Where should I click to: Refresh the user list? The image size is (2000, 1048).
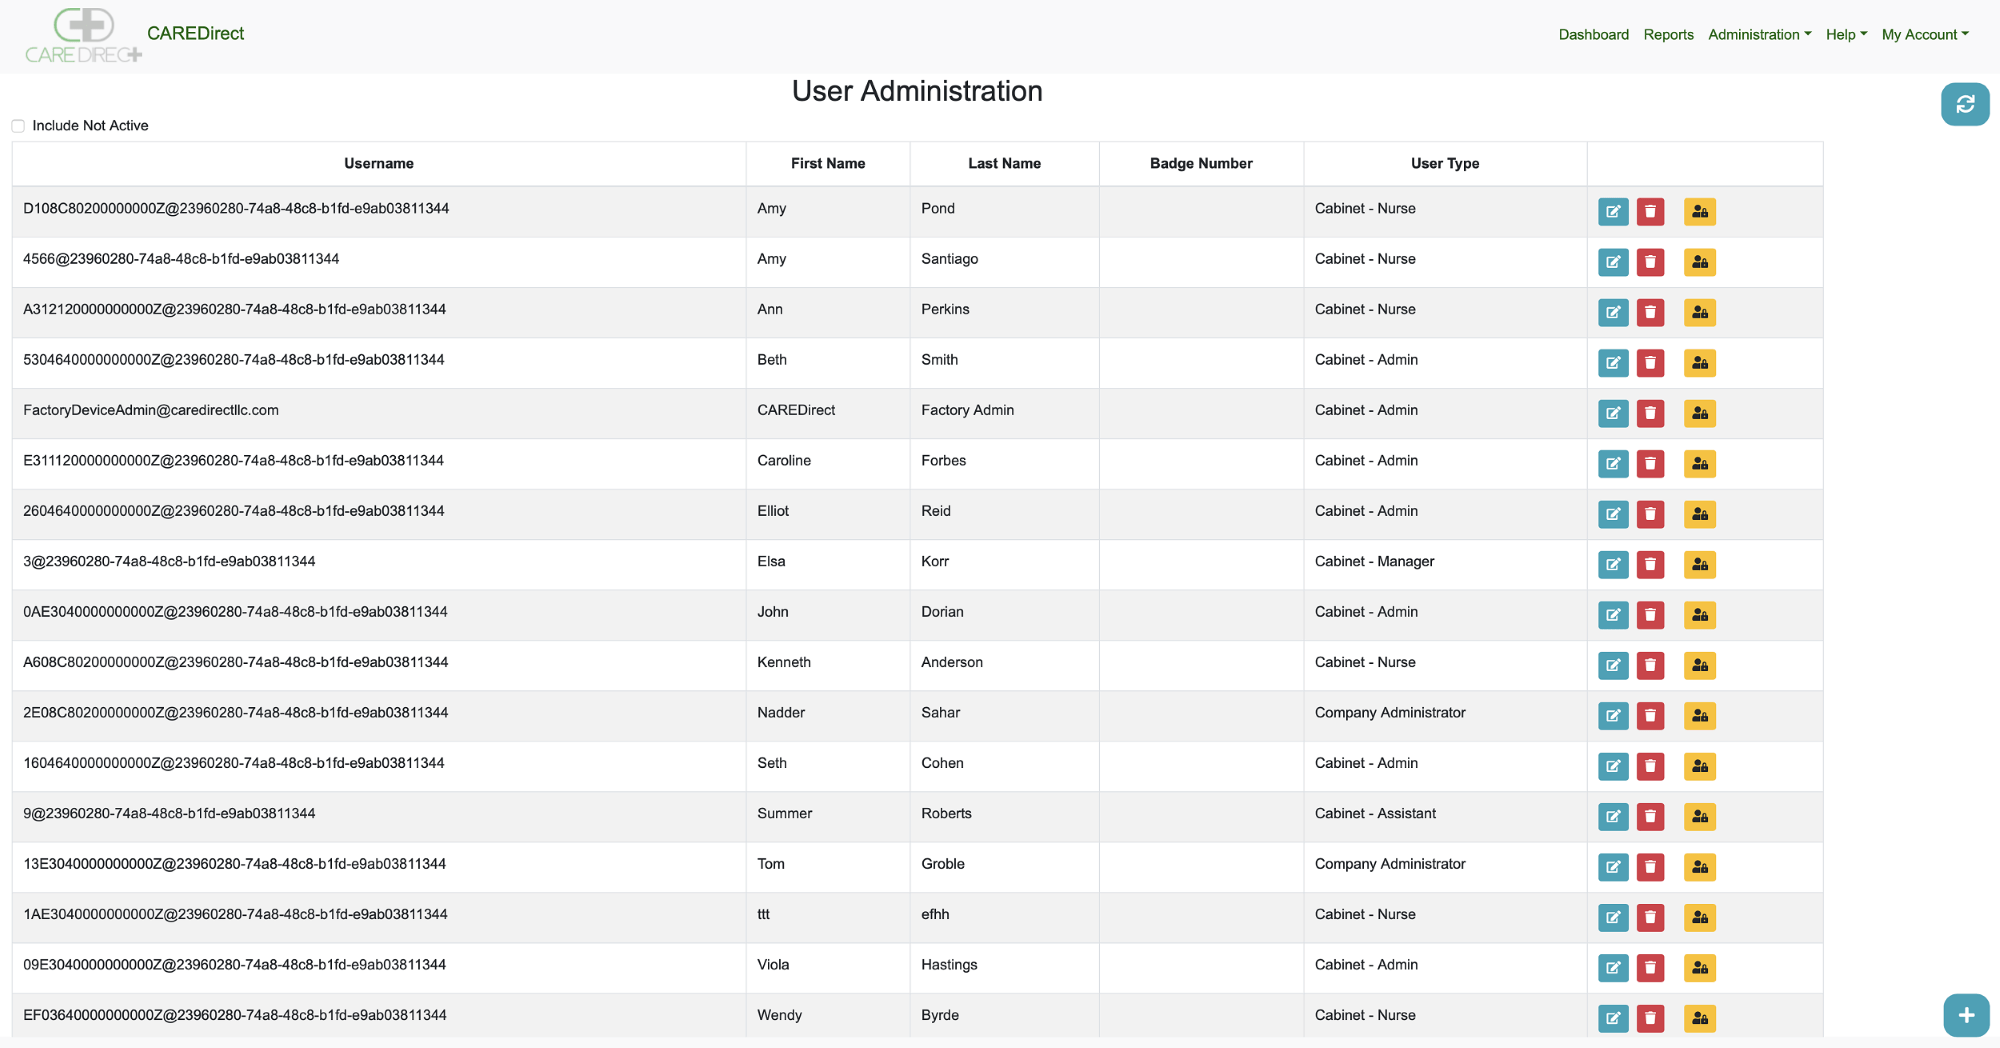[x=1965, y=104]
